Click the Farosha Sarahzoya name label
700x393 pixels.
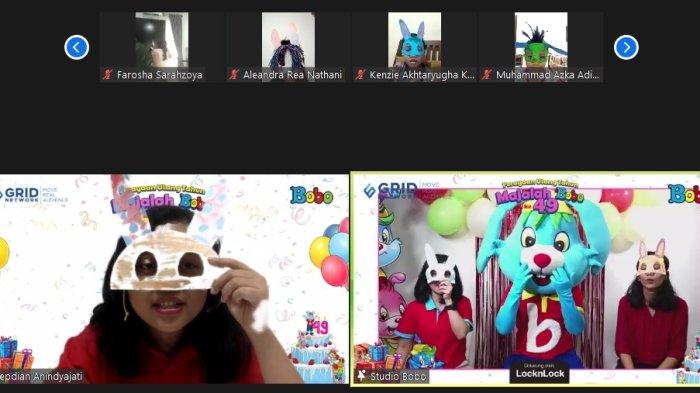pyautogui.click(x=159, y=75)
